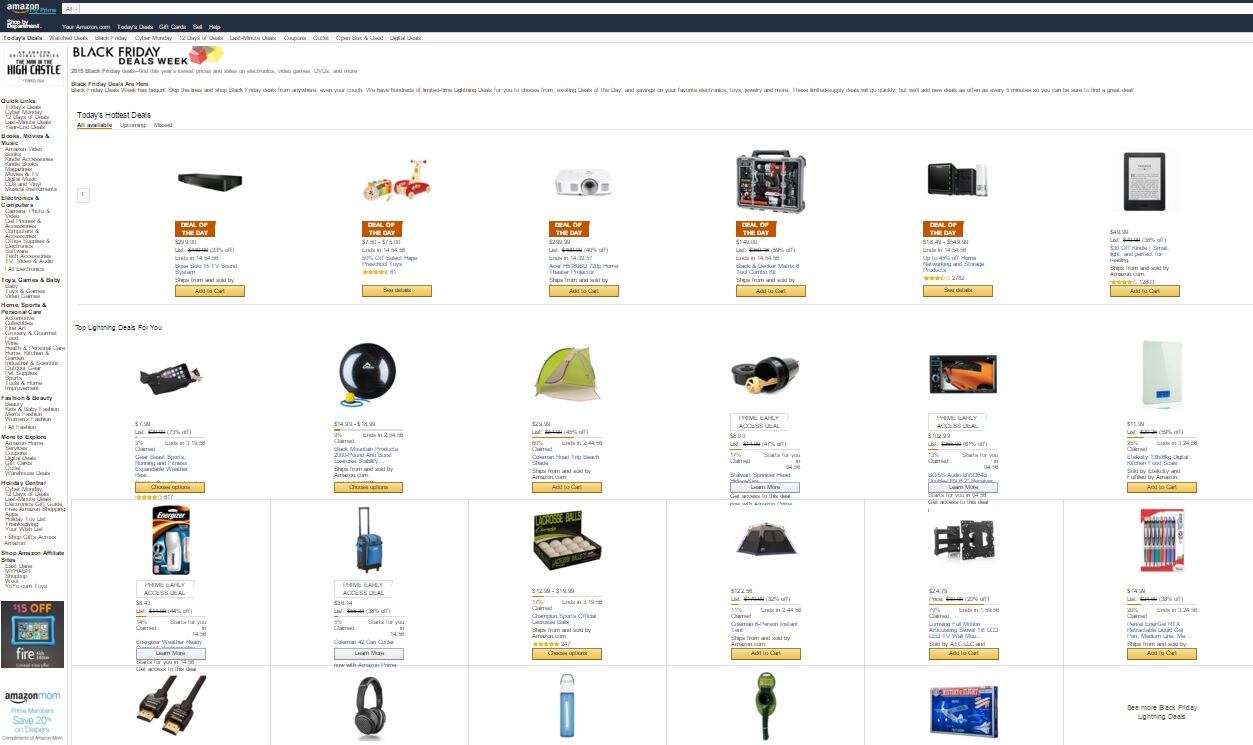1253x745 pixels.
Task: Switch to the Missed deals tab
Action: pyautogui.click(x=162, y=125)
